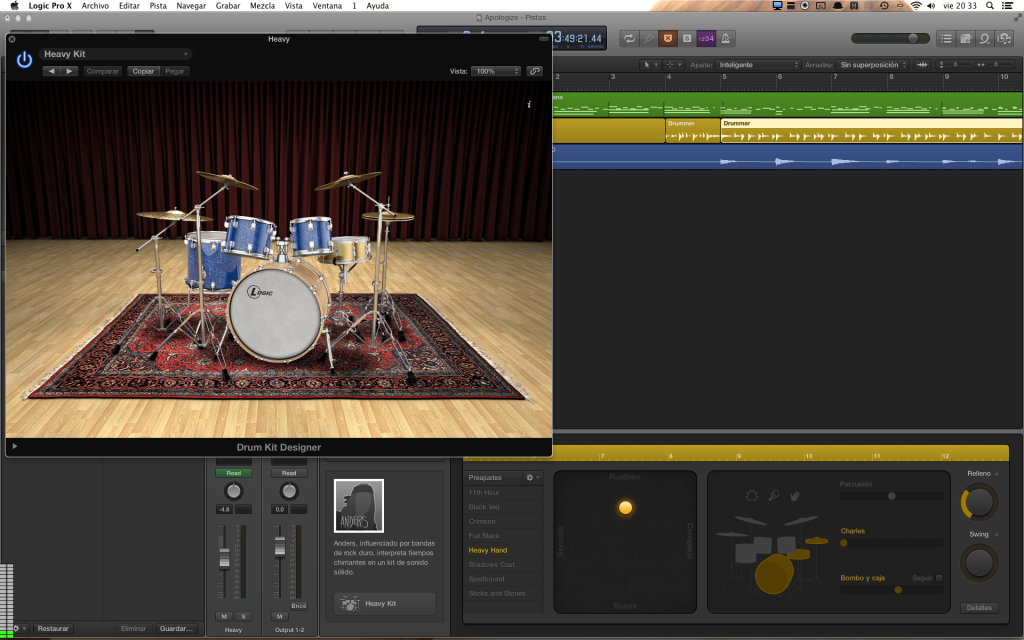Select the handclap percussion icon
This screenshot has height=640, width=1024.
pos(794,496)
